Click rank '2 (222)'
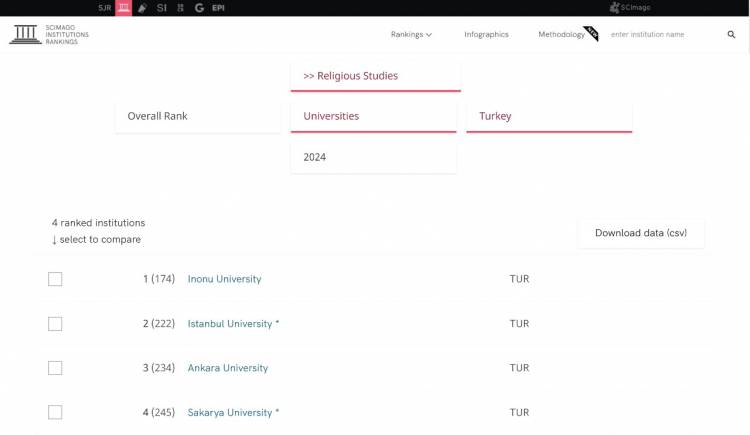The image size is (750, 435). pyautogui.click(x=159, y=324)
